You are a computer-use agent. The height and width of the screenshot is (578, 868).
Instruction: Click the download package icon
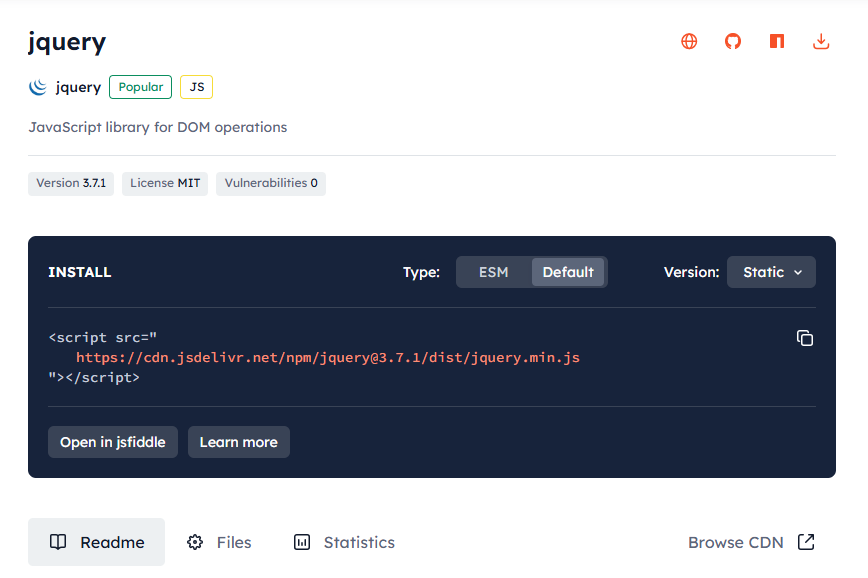click(x=821, y=41)
